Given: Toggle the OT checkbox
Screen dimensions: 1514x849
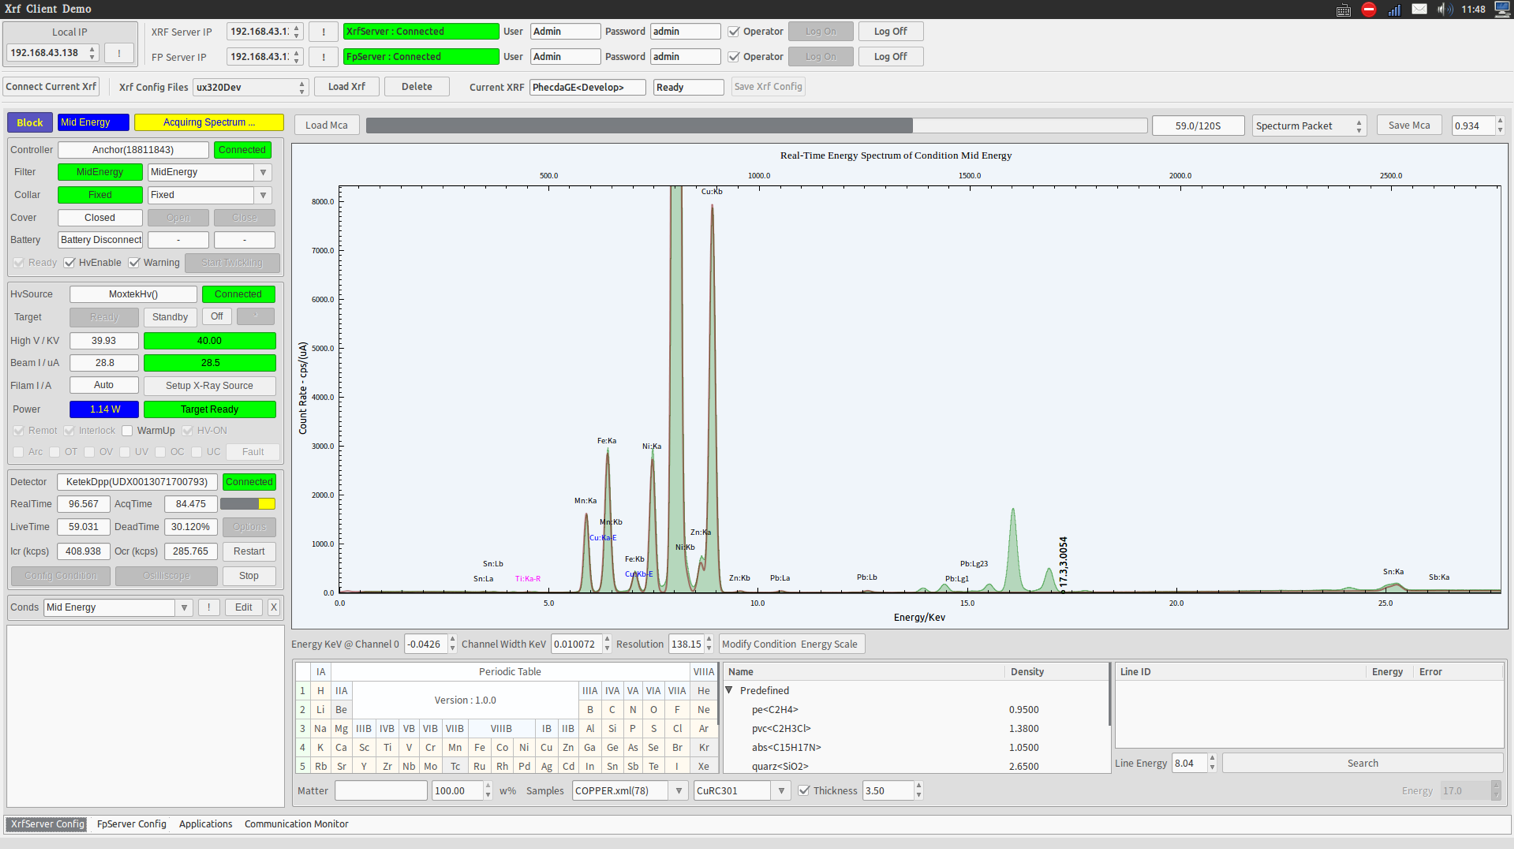Looking at the screenshot, I should coord(54,452).
